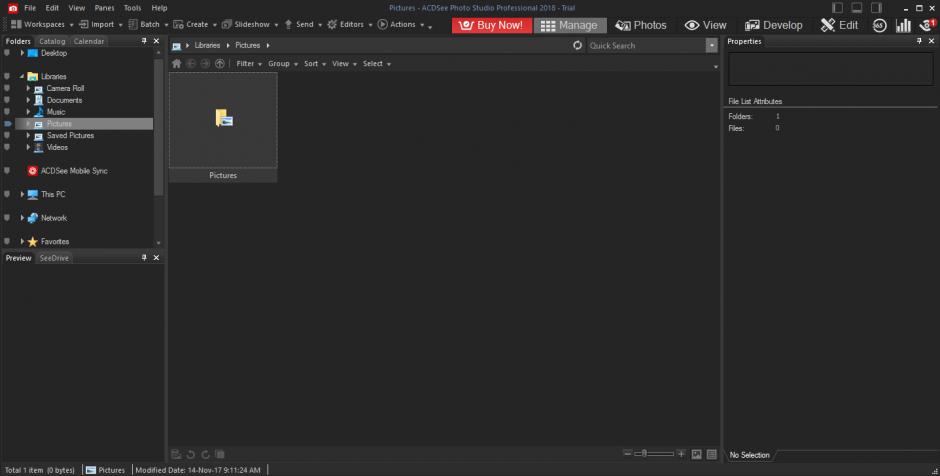
Task: Go up one folder level
Action: tap(220, 64)
